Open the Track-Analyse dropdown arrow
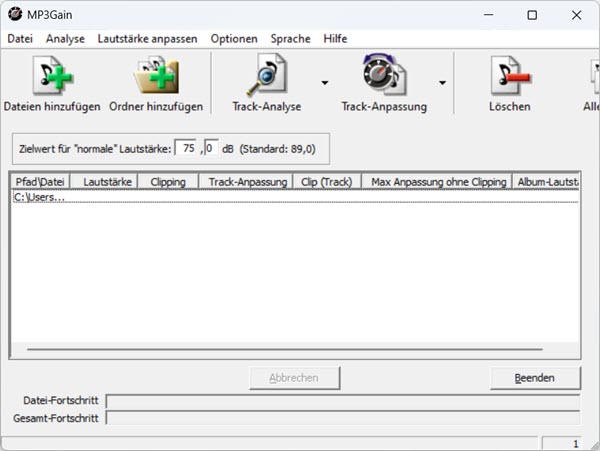Viewport: 600px width, 451px height. point(325,83)
